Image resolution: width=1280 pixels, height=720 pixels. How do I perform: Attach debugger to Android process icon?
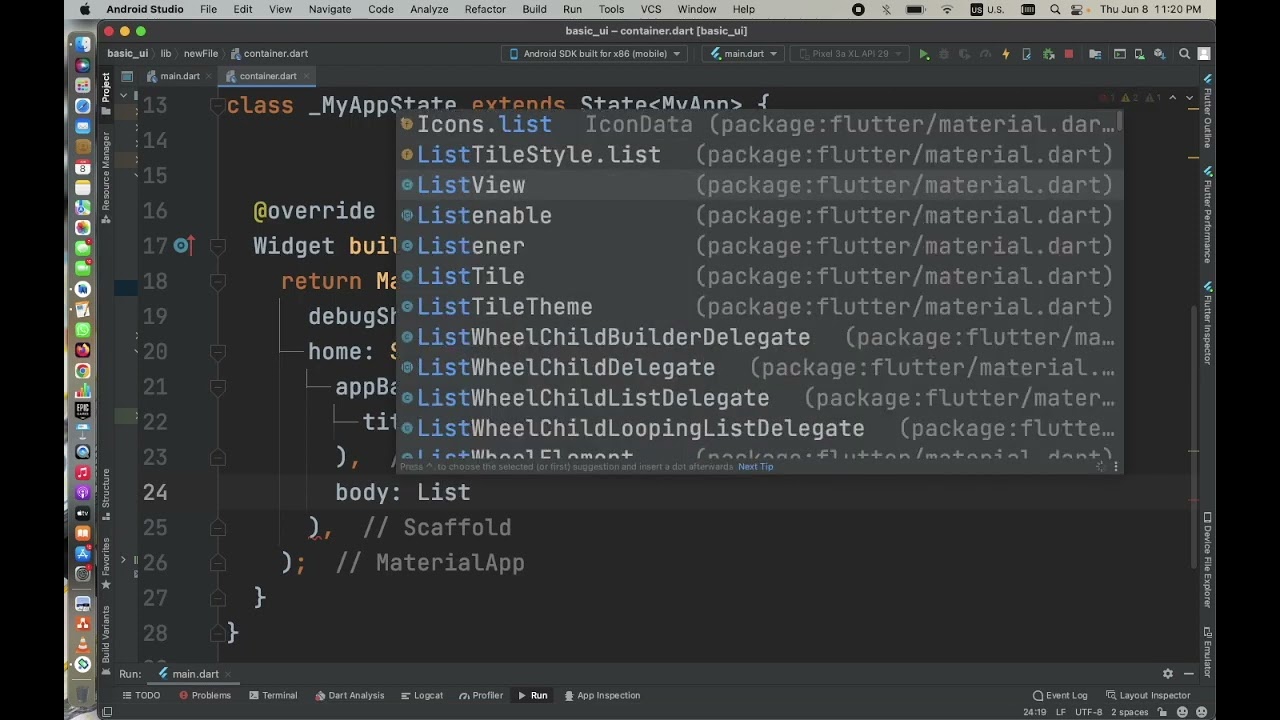[1047, 54]
